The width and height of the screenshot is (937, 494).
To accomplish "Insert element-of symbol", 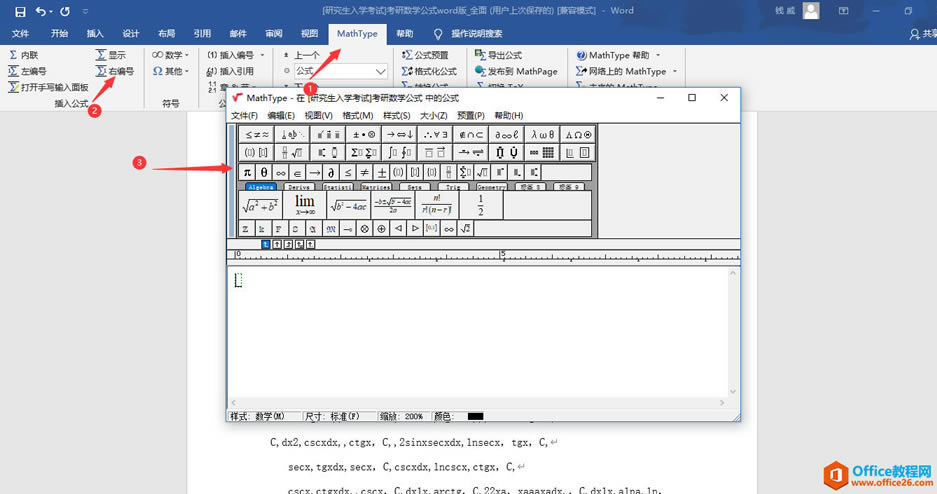I will pyautogui.click(x=297, y=173).
